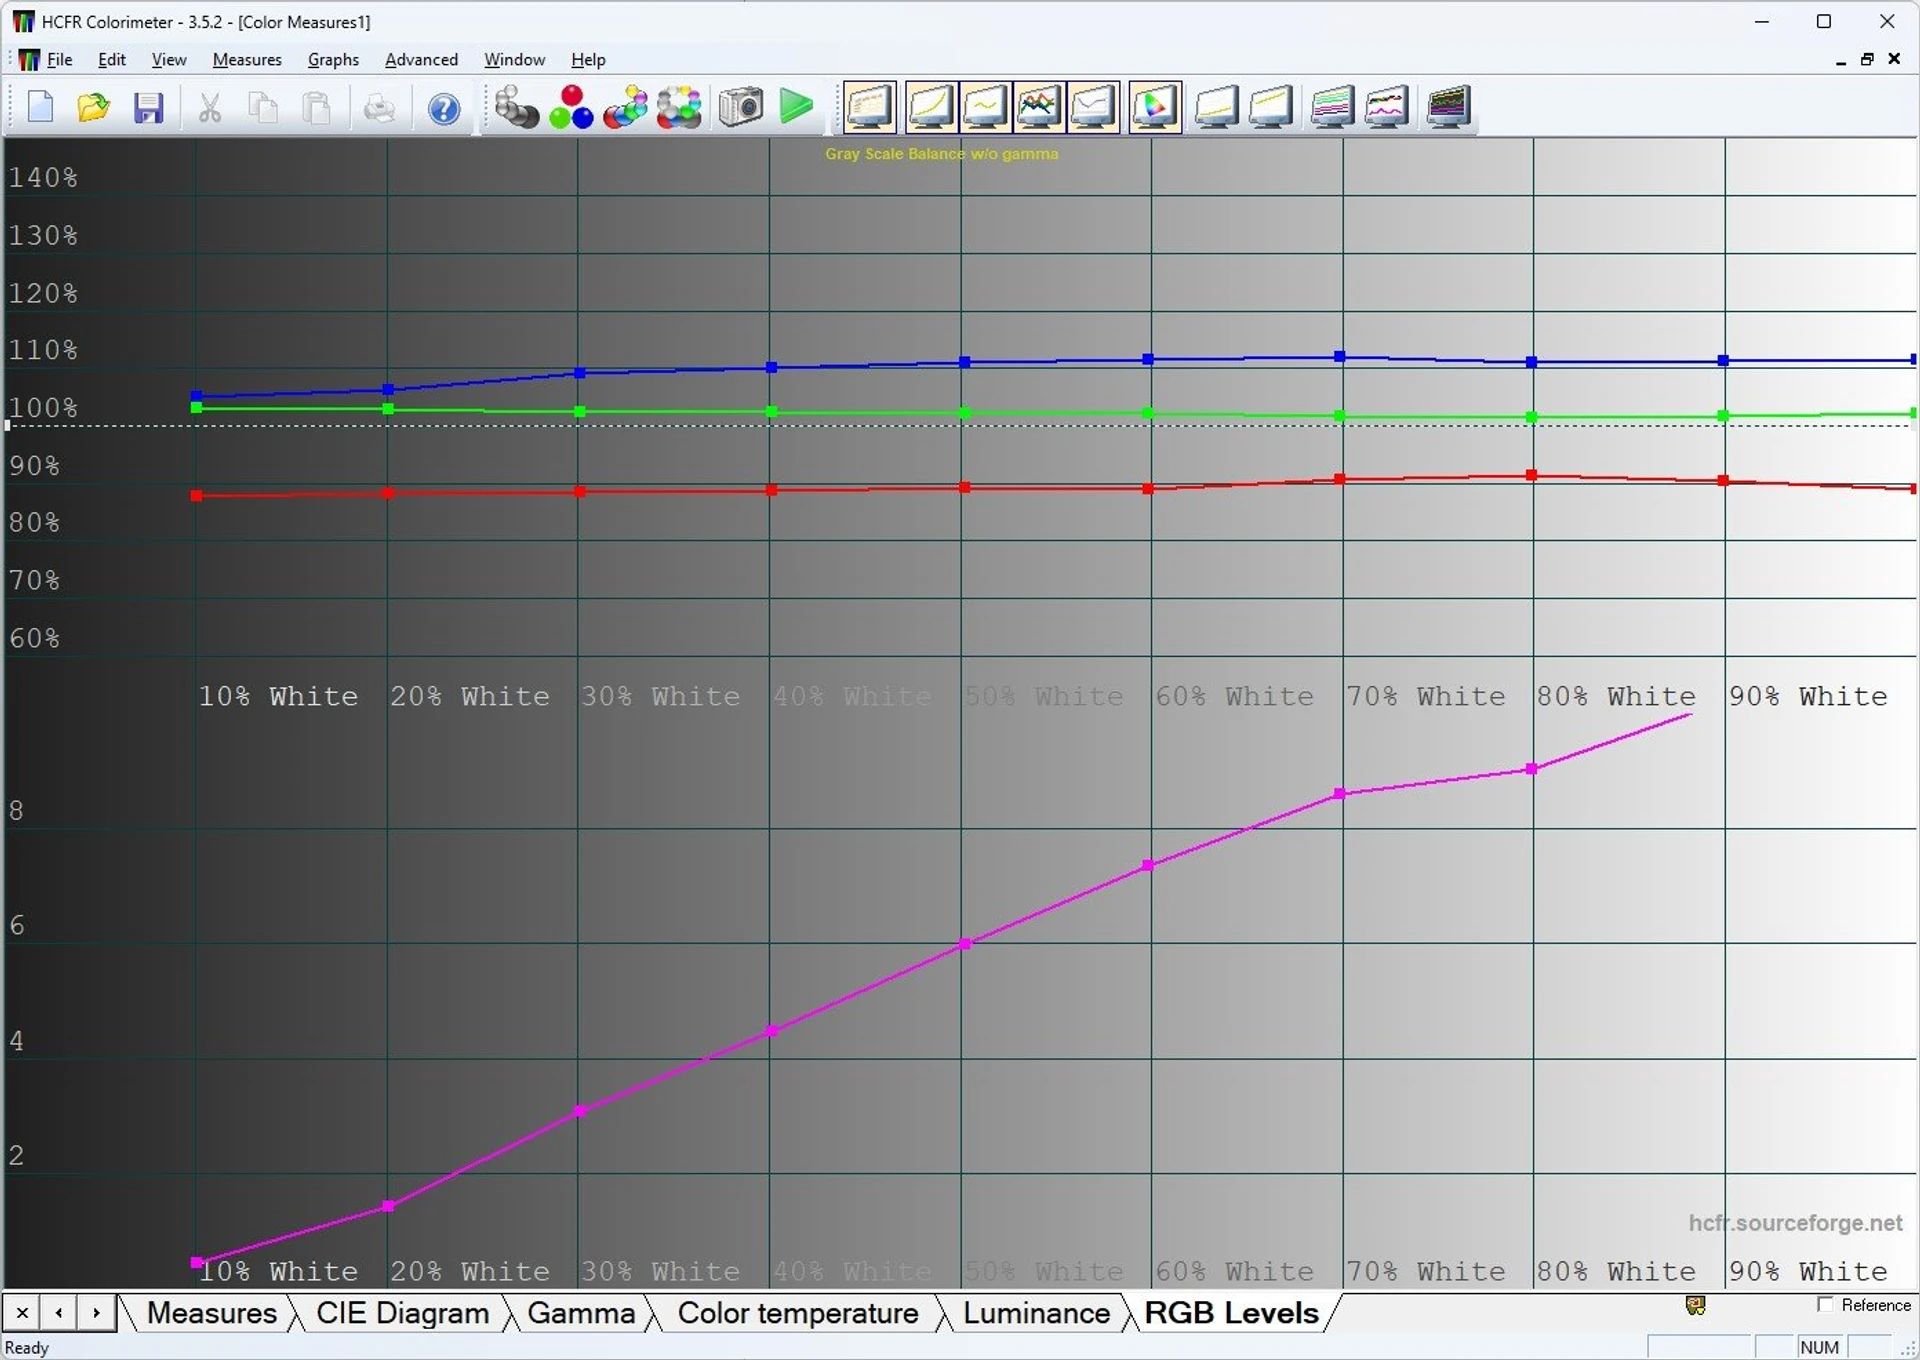Toggle the RGB levels graph monitor icon
Viewport: 1920px width, 1360px height.
[x=1039, y=107]
